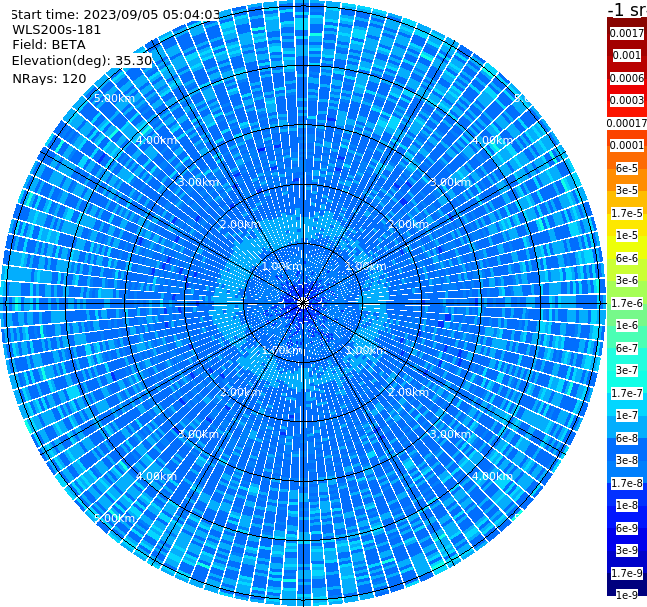Select the 0.0001 colorbar tick label
This screenshot has height=607, width=647.
627,145
